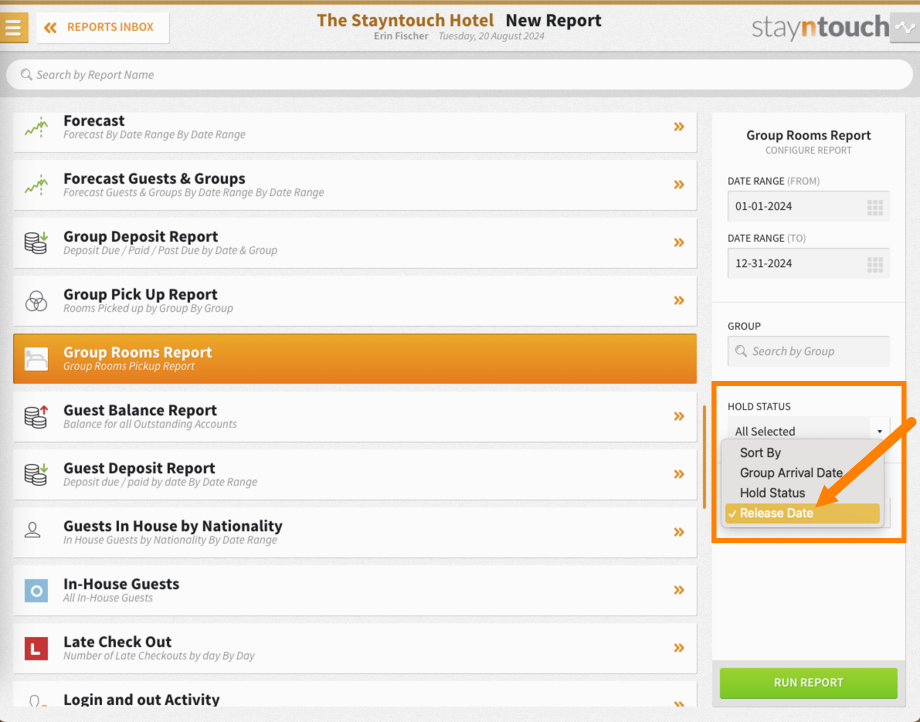Click magnifier icon in Group search
The width and height of the screenshot is (920, 722).
click(x=741, y=351)
